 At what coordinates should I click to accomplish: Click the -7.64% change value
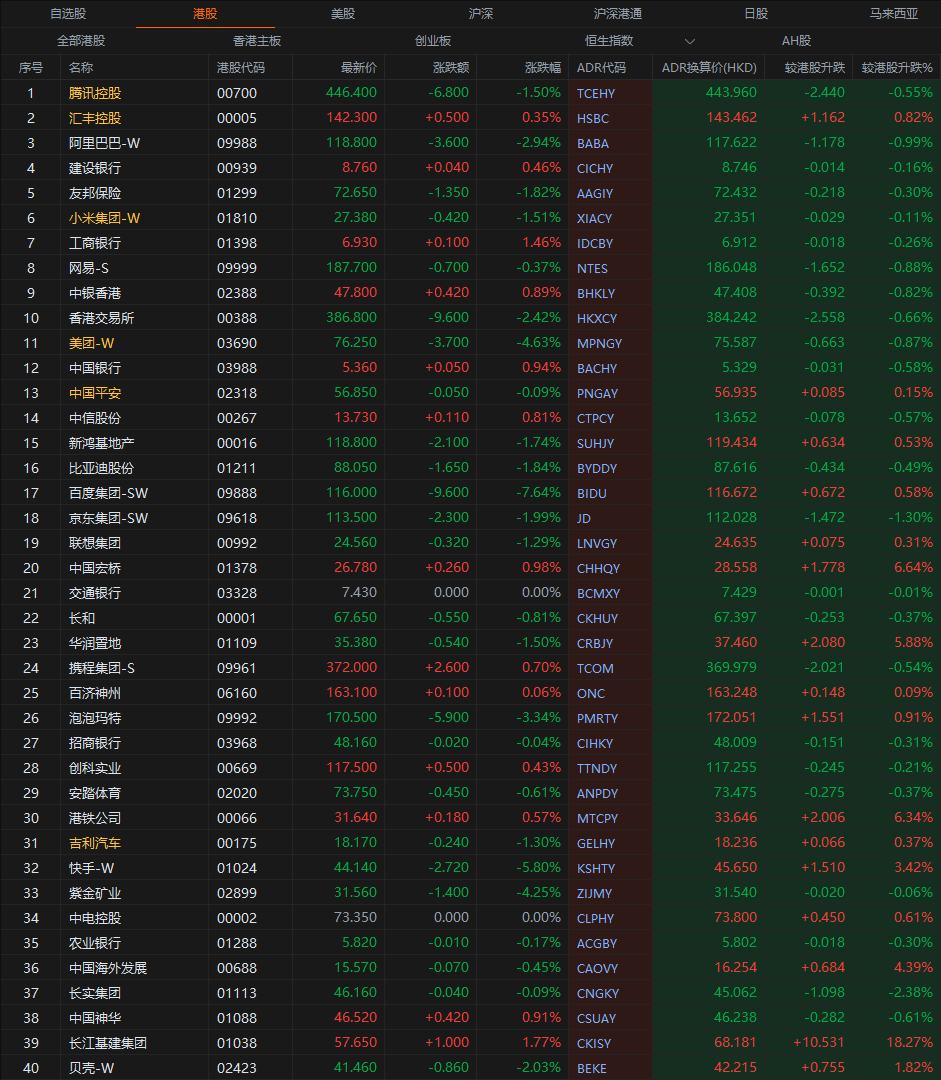[x=539, y=492]
